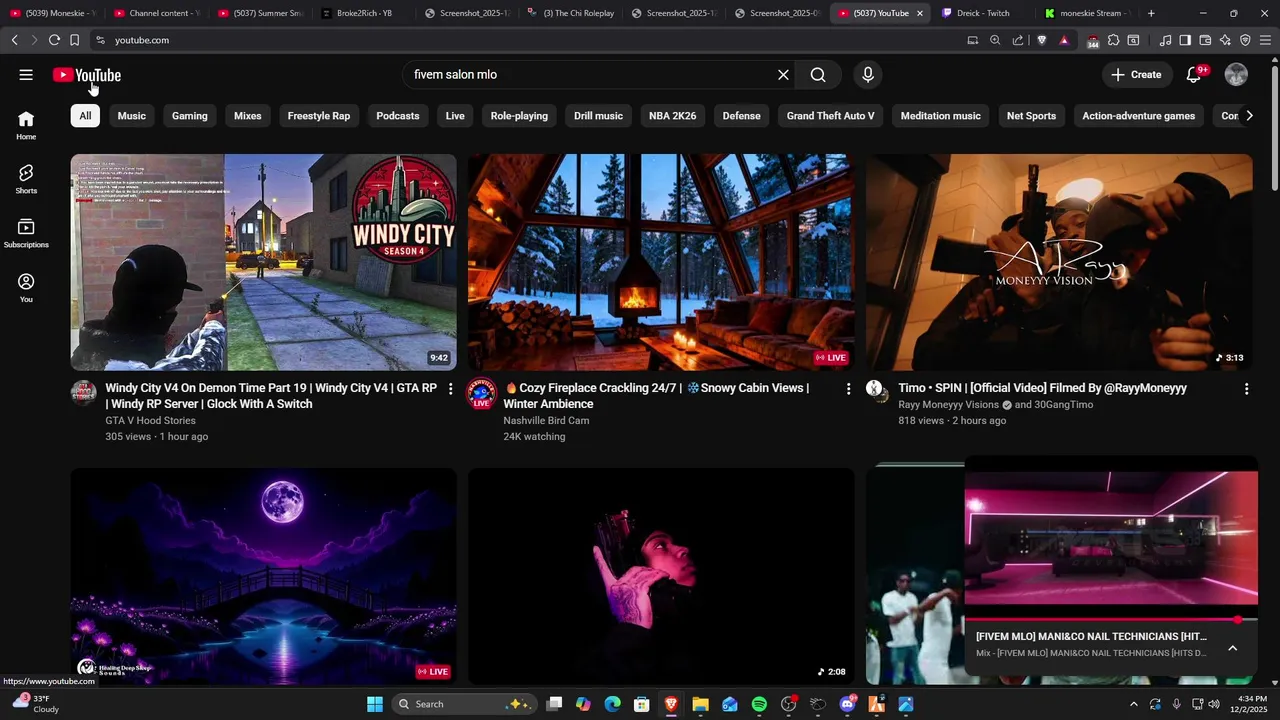Select the Gaming filter chip
This screenshot has width=1280, height=720.
pos(189,116)
